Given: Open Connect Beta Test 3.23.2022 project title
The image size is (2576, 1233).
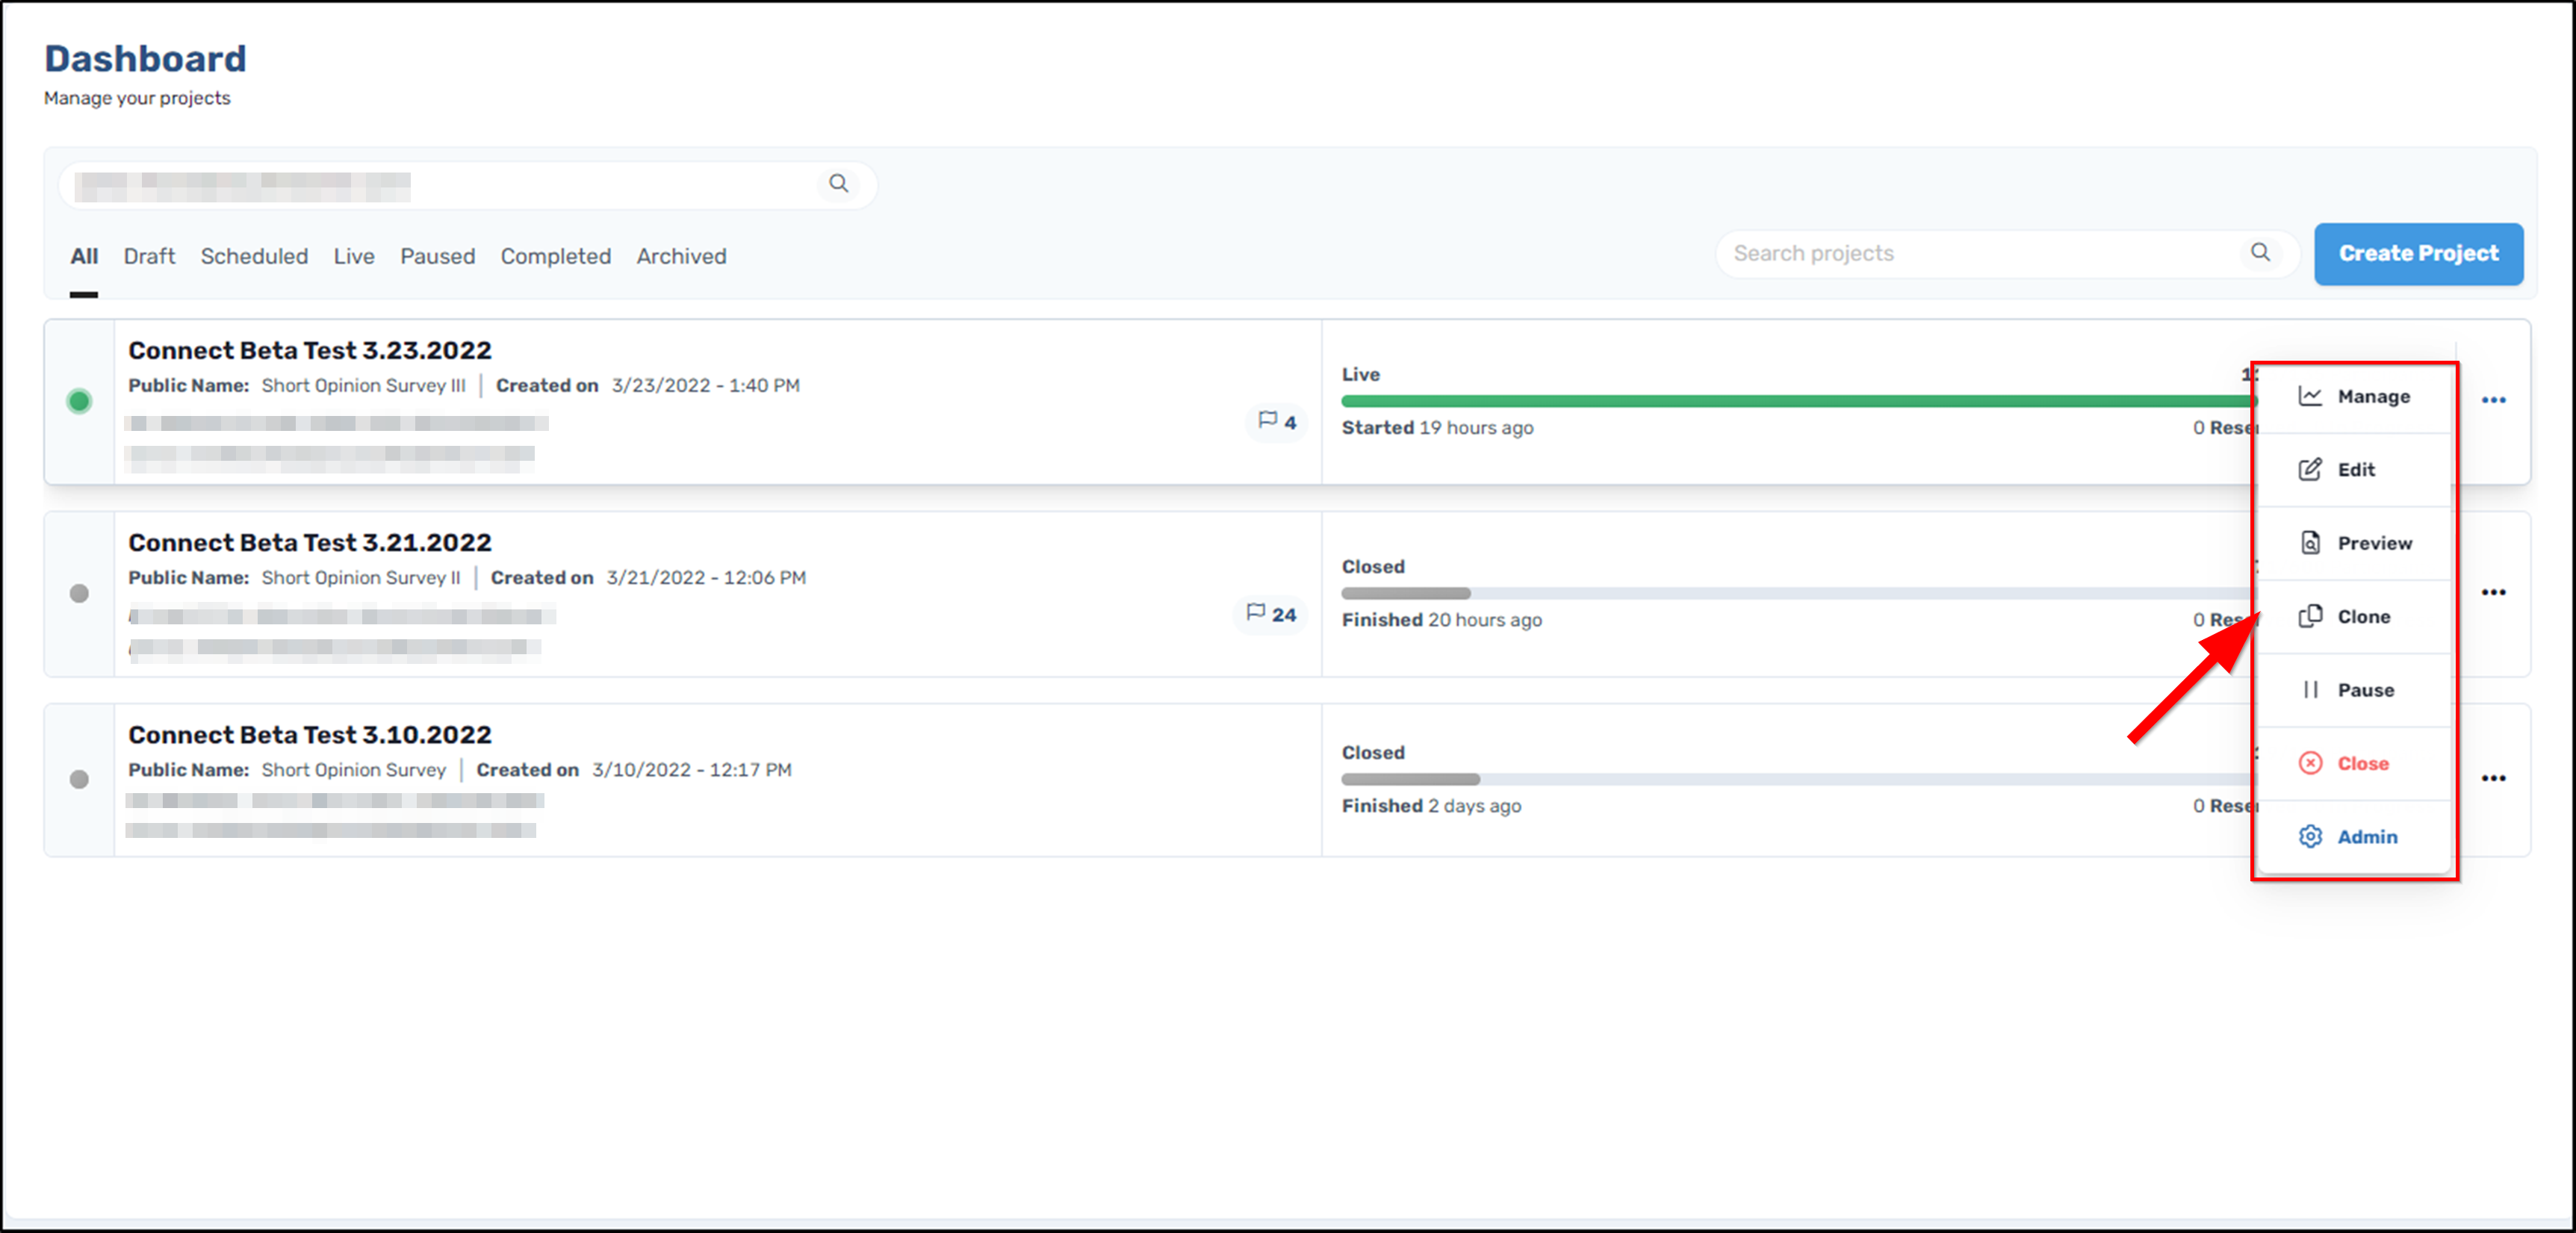Looking at the screenshot, I should [x=310, y=350].
